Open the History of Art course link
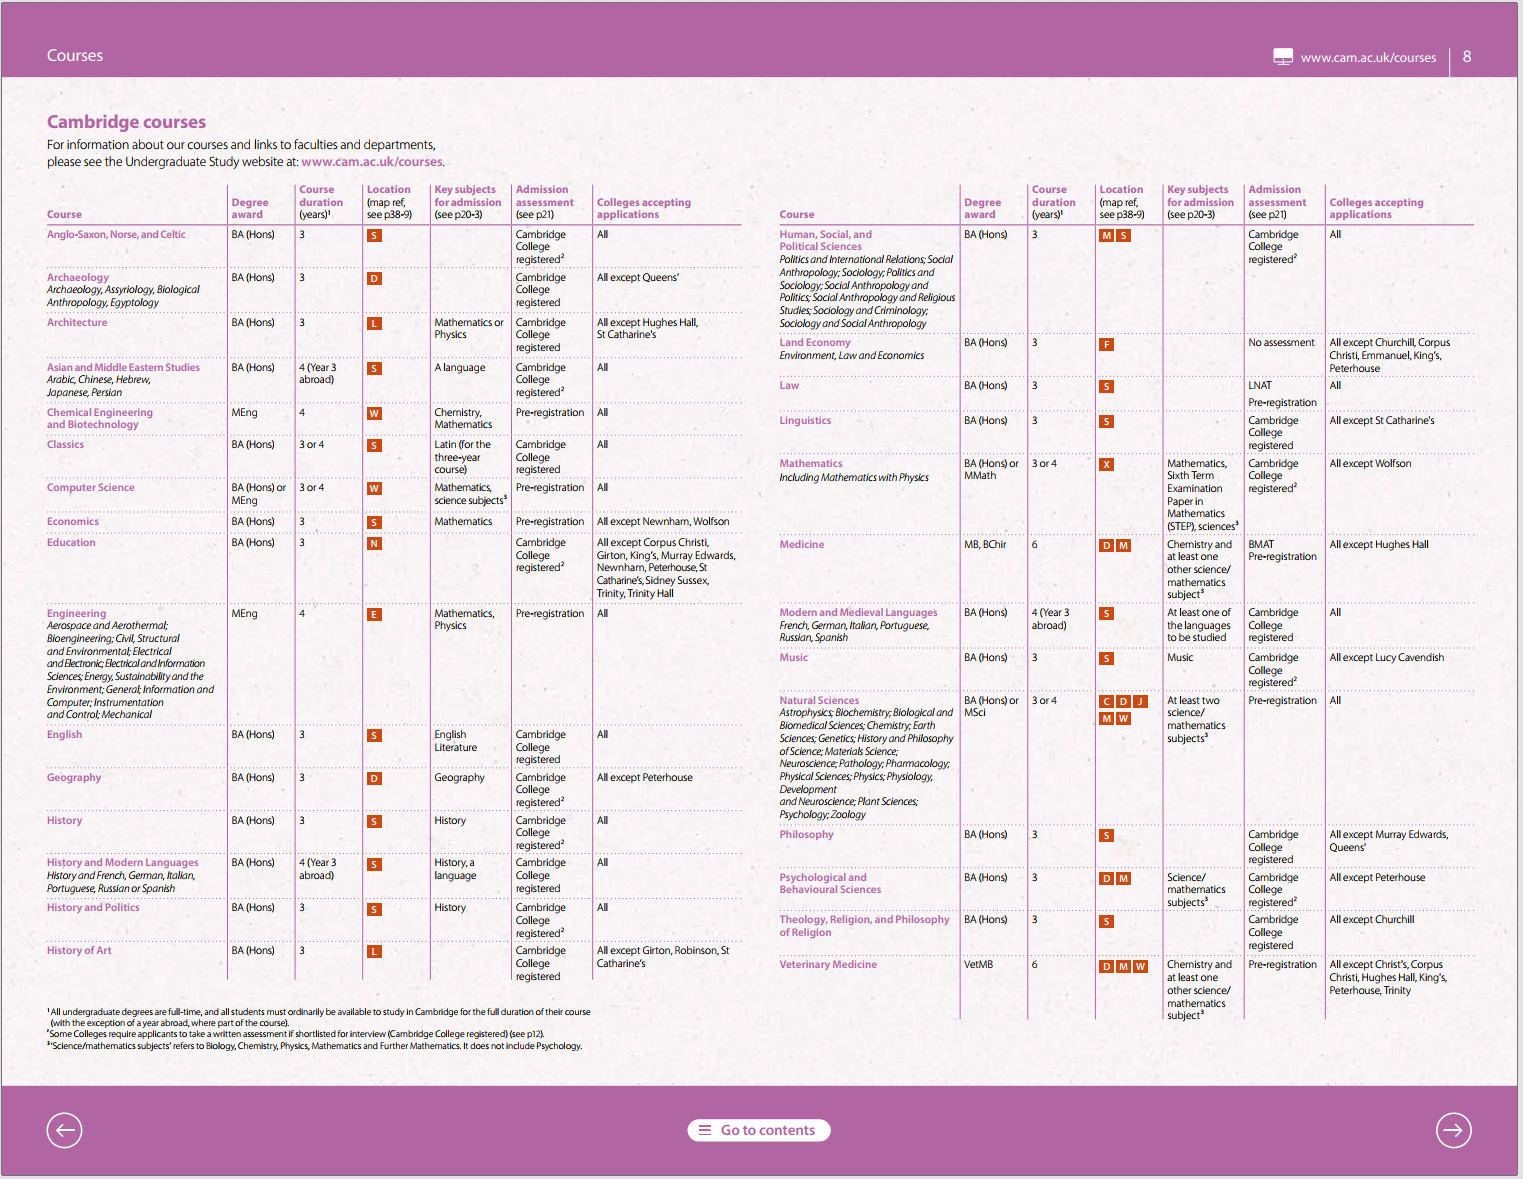 (x=79, y=951)
